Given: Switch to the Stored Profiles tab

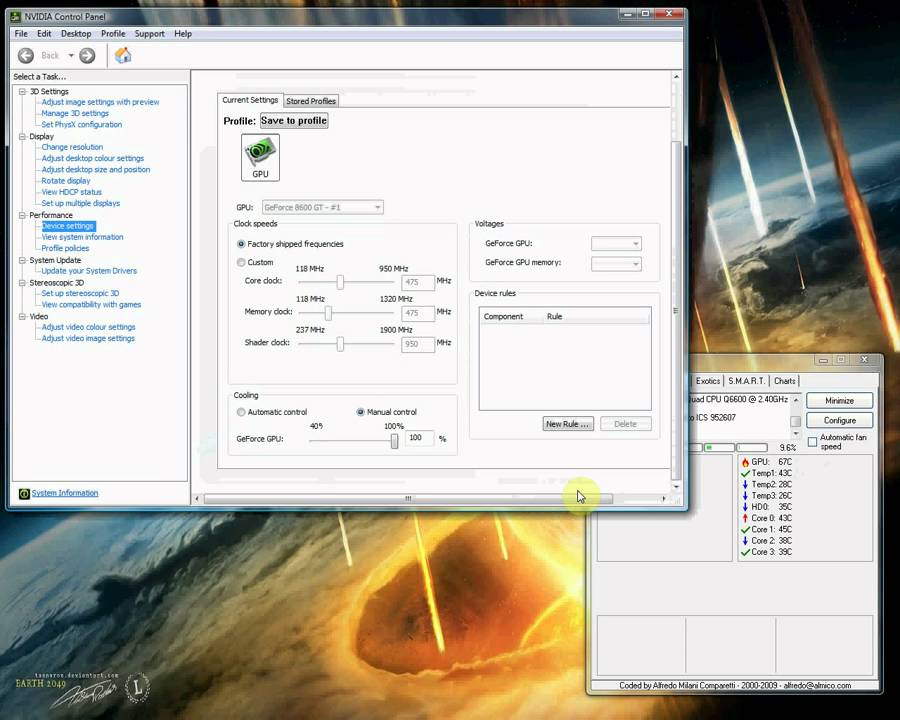Looking at the screenshot, I should [311, 101].
